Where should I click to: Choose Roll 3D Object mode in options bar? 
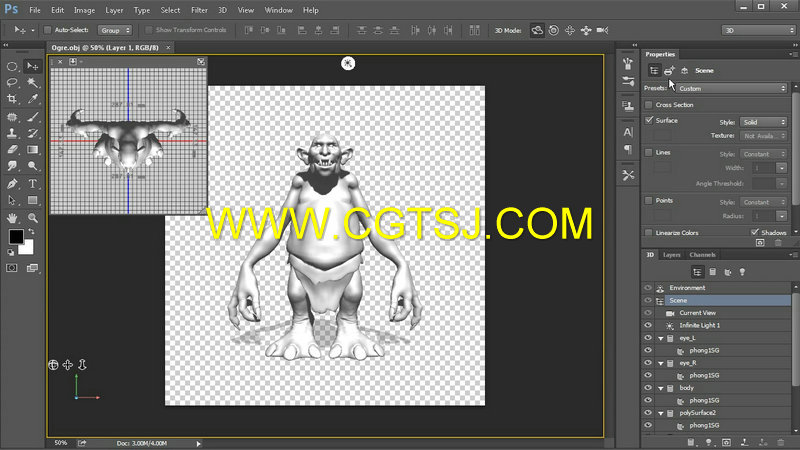pos(554,30)
